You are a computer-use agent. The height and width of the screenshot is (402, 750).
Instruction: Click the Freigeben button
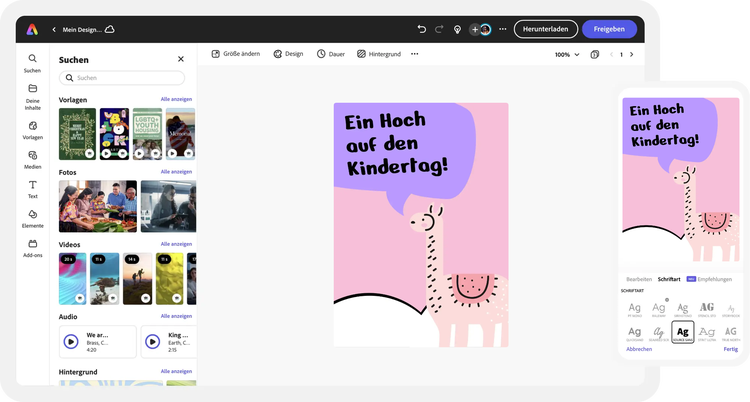[x=609, y=29]
